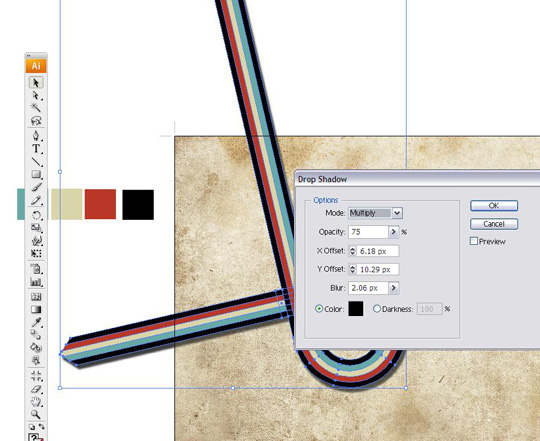Select the Selection tool black arrow
Image resolution: width=540 pixels, height=441 pixels.
36,83
